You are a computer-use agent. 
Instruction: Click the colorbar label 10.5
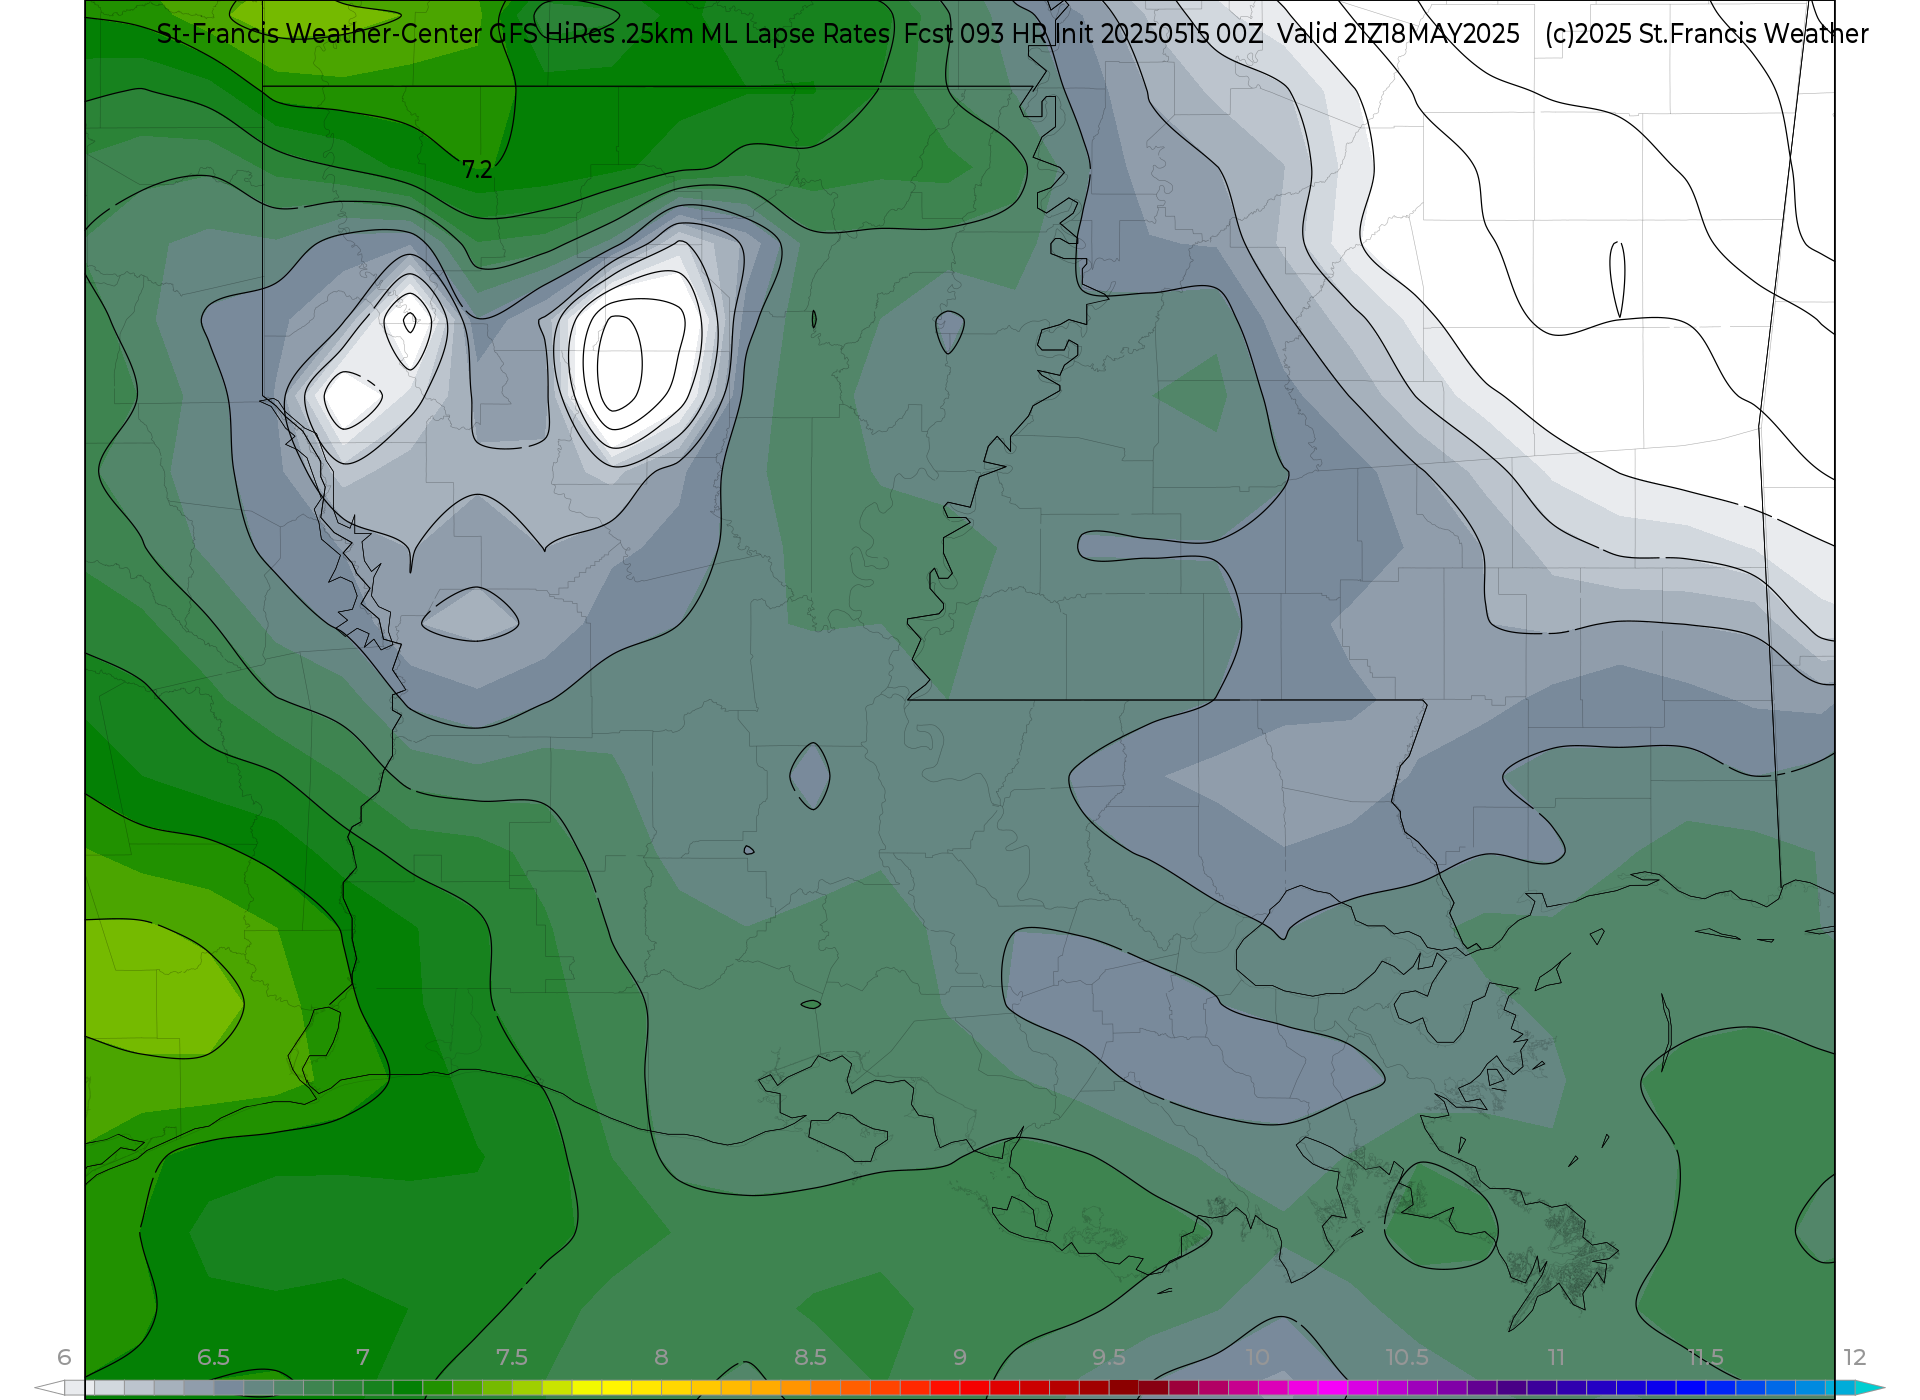coord(1407,1357)
